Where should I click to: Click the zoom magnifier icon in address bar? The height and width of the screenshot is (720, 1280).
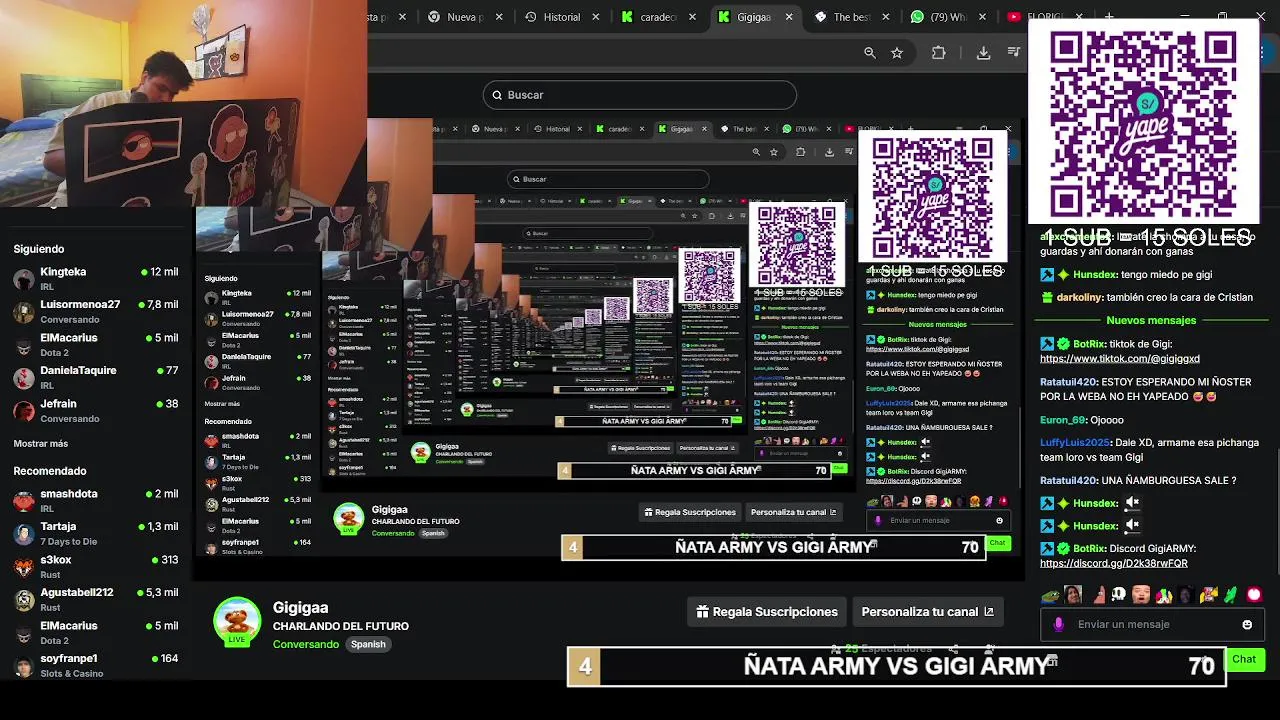(870, 53)
